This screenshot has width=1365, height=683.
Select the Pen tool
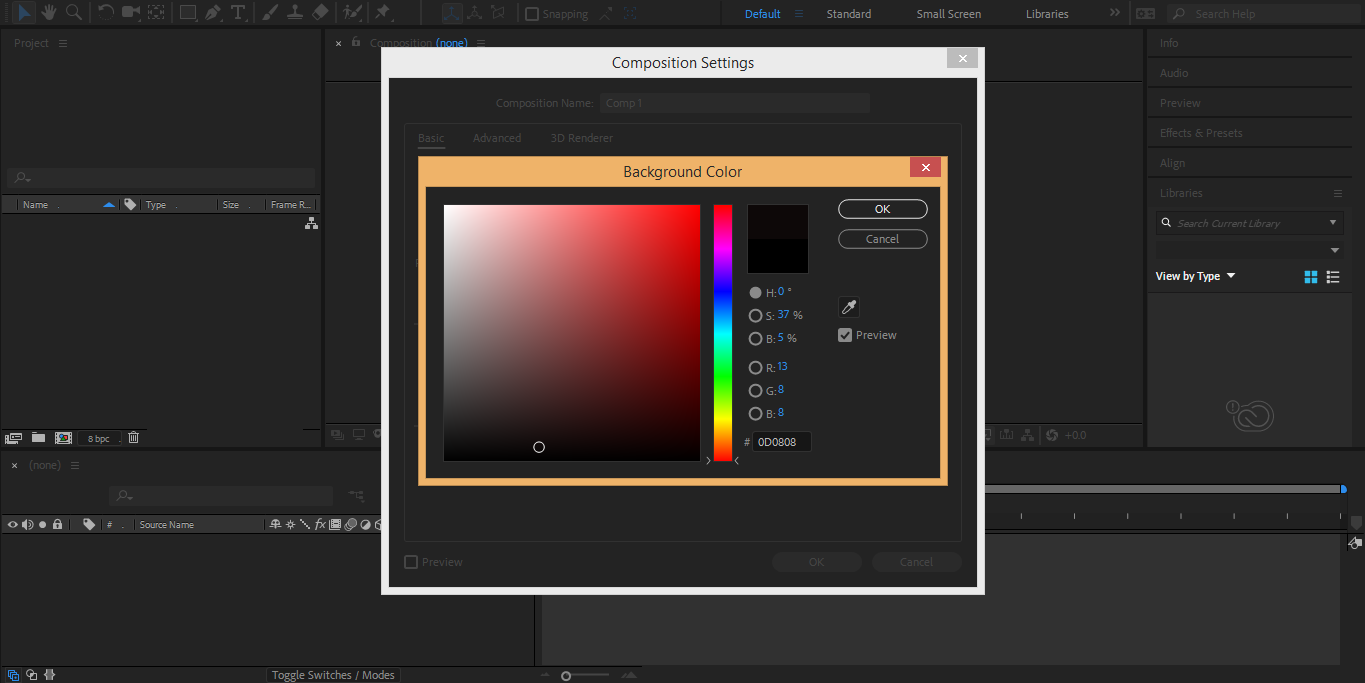213,12
